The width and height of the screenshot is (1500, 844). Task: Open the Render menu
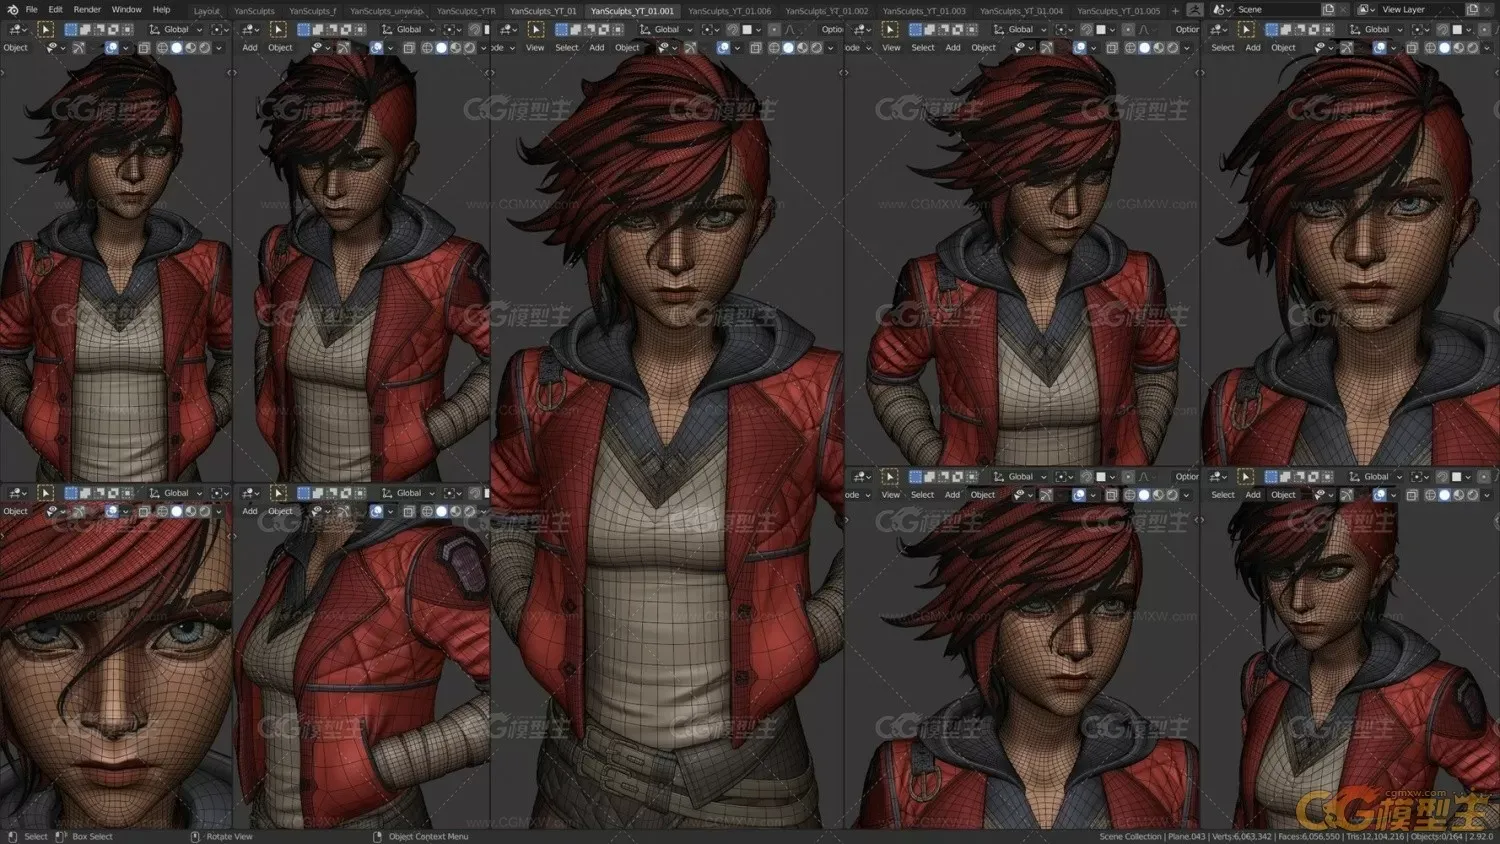pos(87,9)
